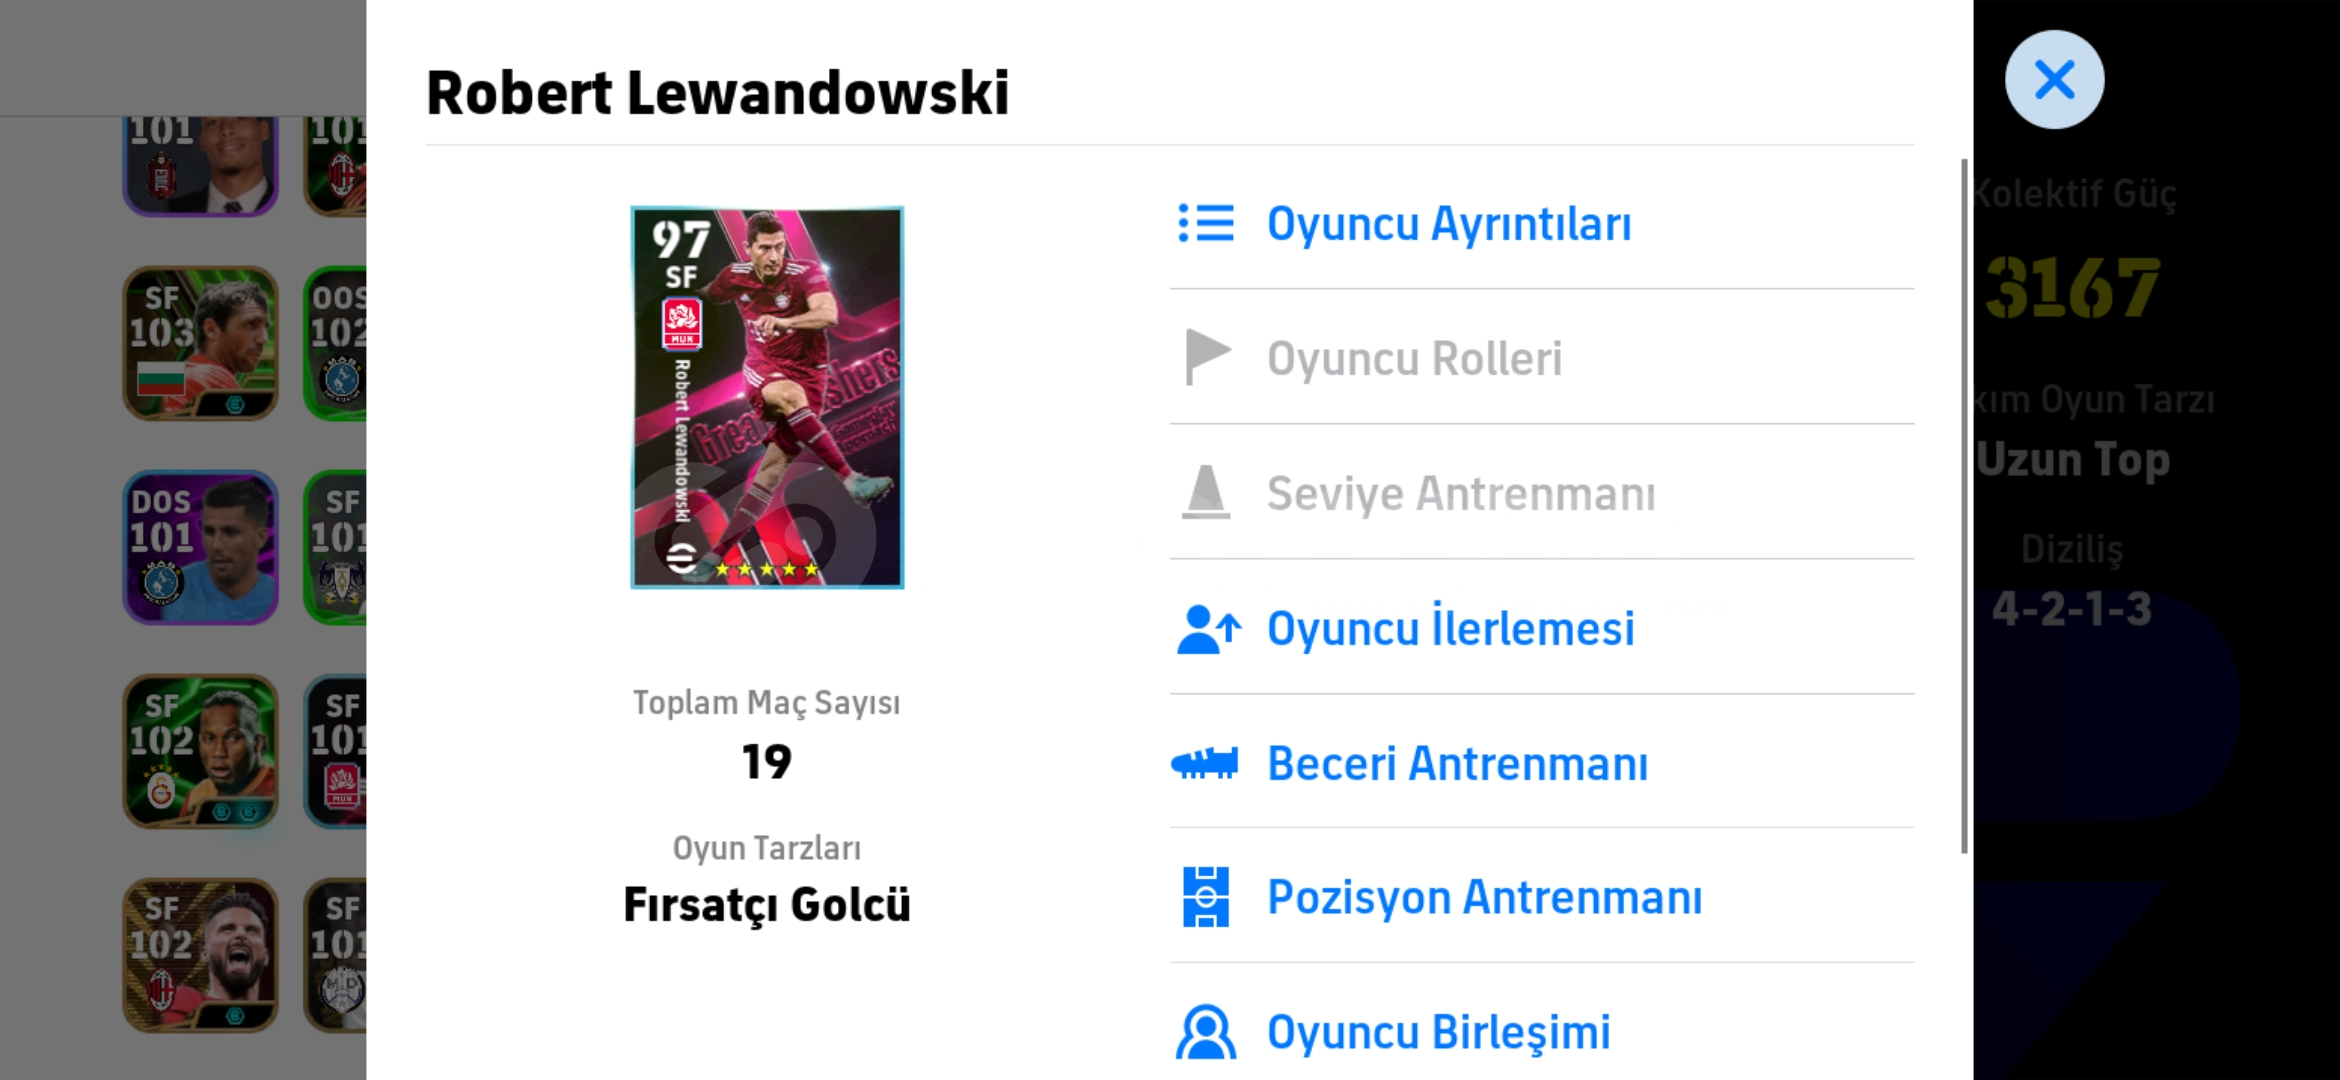
Task: Open Oyuncu Birleşimi option
Action: tap(1542, 1030)
